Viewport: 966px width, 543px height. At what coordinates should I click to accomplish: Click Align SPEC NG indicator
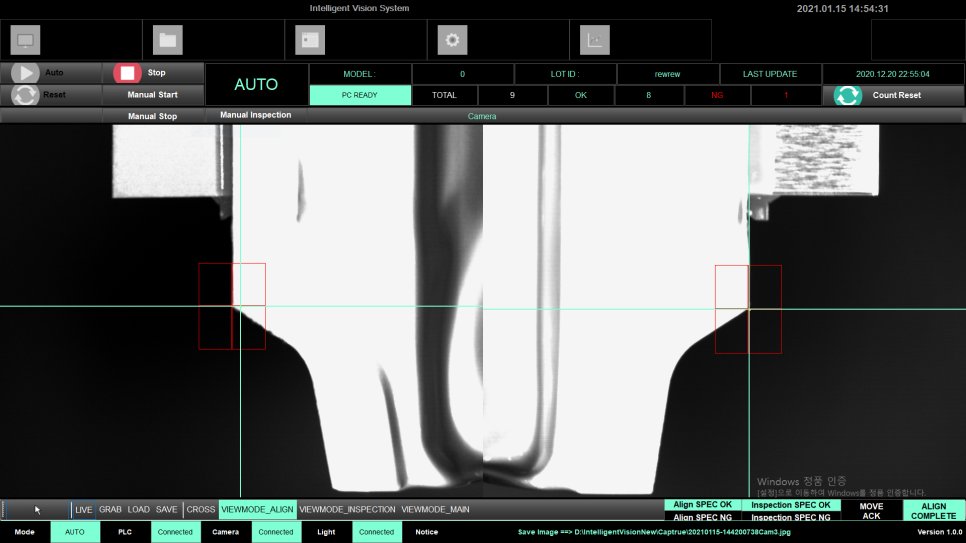coord(702,517)
